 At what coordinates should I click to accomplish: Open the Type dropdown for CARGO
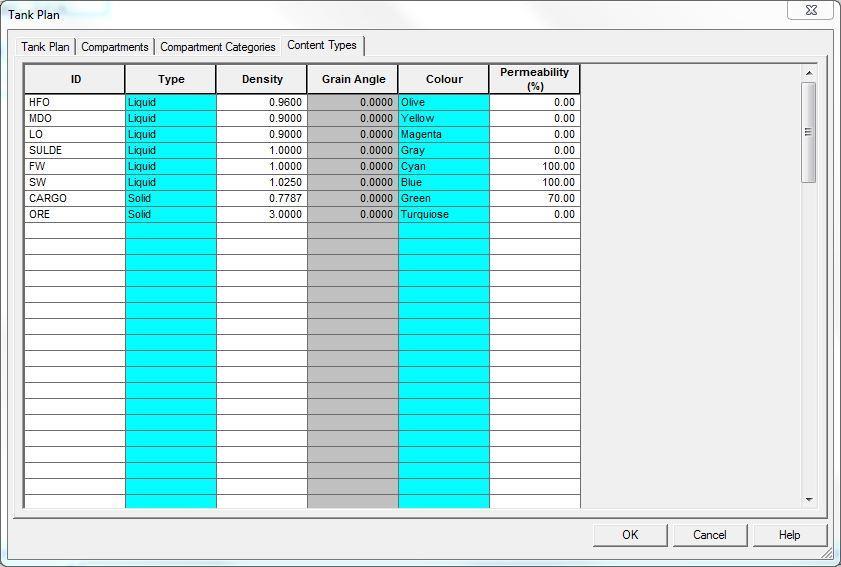pyautogui.click(x=171, y=198)
